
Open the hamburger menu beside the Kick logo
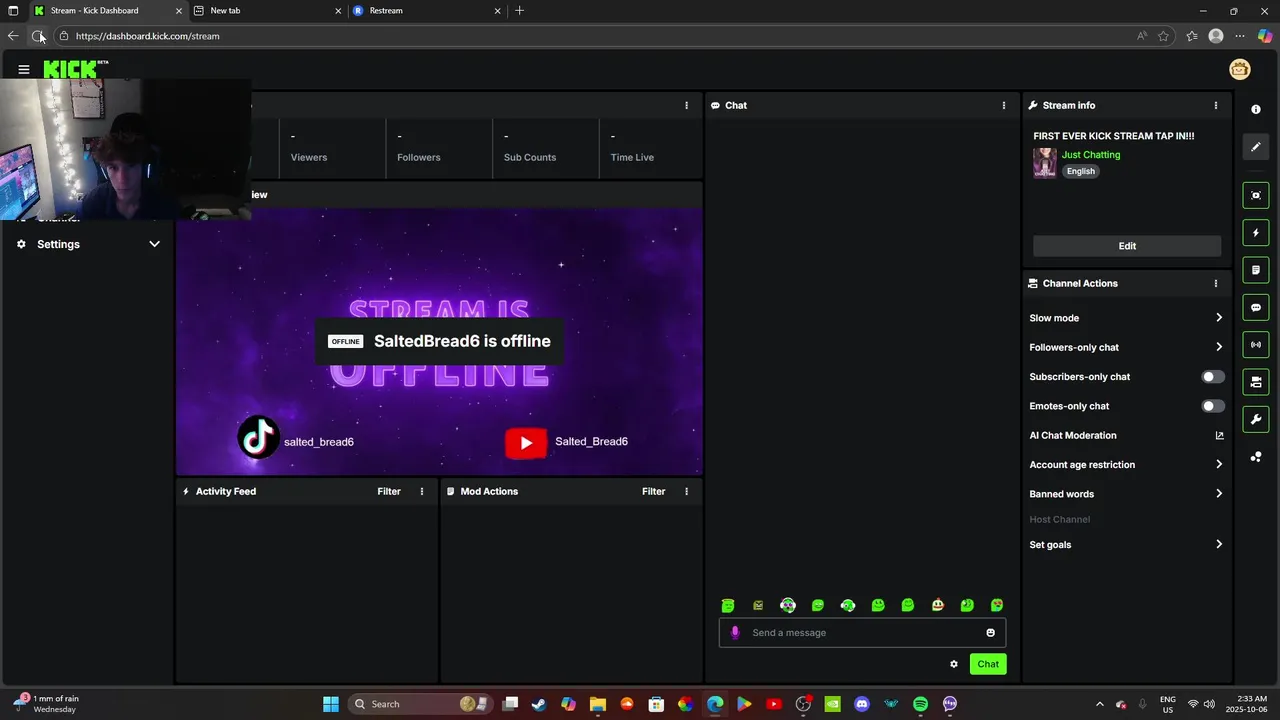point(24,69)
